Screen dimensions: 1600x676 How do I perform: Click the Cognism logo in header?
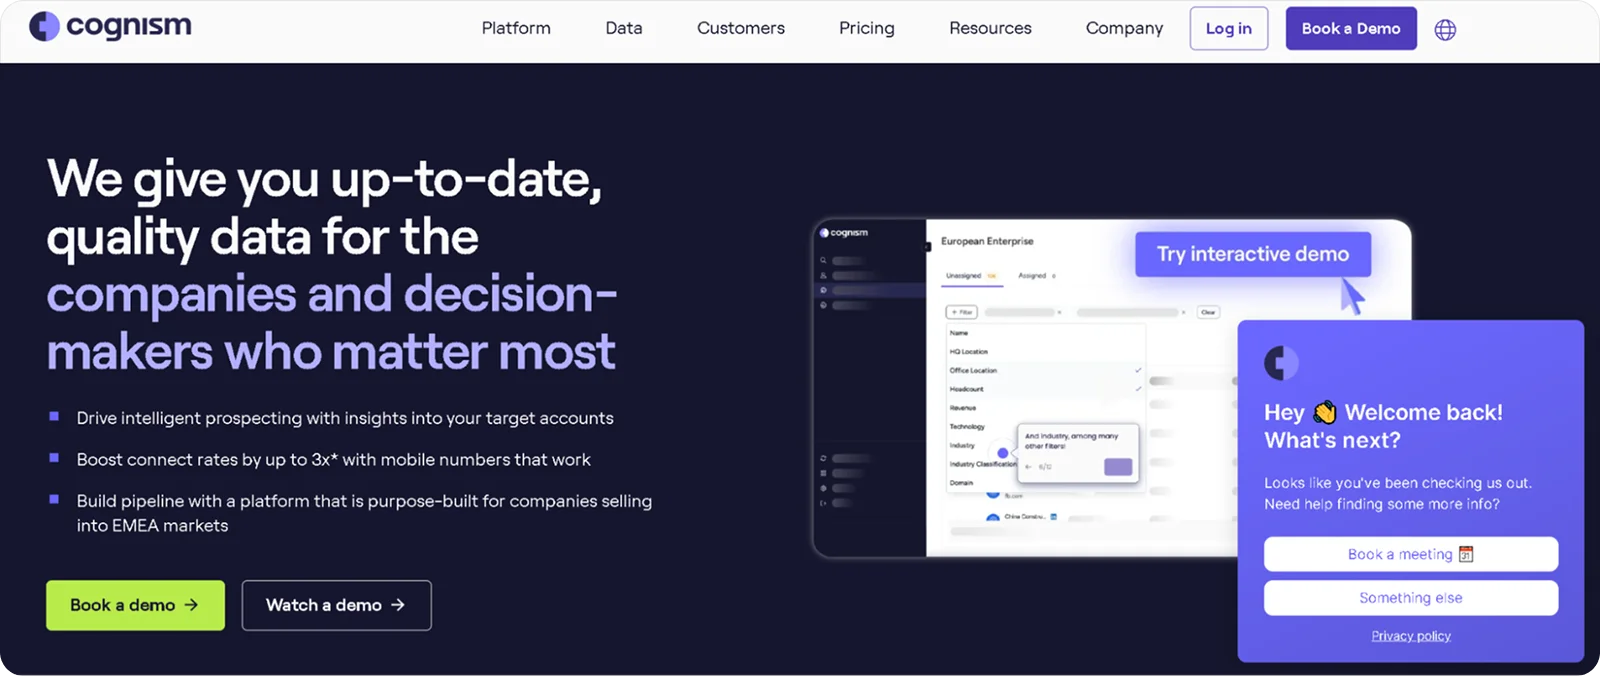pos(110,26)
